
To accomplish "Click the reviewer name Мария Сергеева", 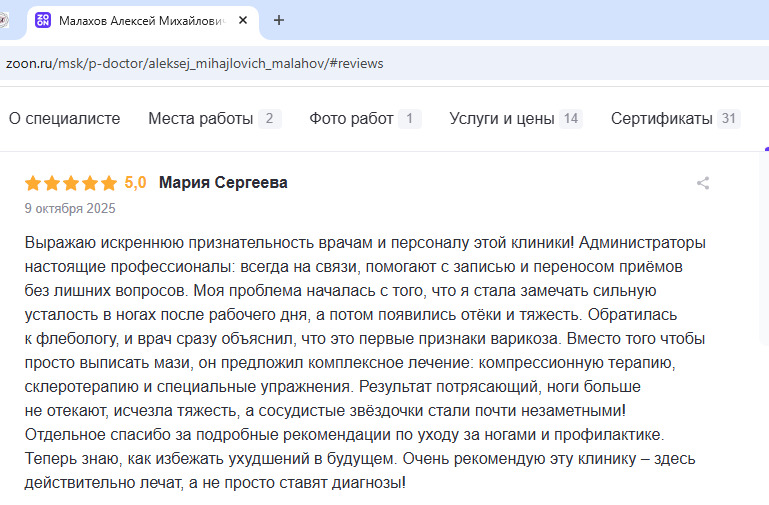I will tap(223, 182).
